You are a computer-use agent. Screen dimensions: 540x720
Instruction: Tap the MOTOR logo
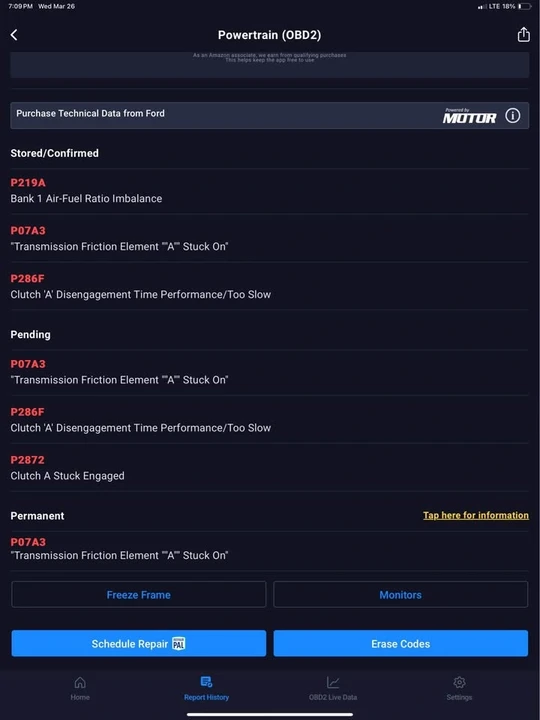pyautogui.click(x=469, y=116)
